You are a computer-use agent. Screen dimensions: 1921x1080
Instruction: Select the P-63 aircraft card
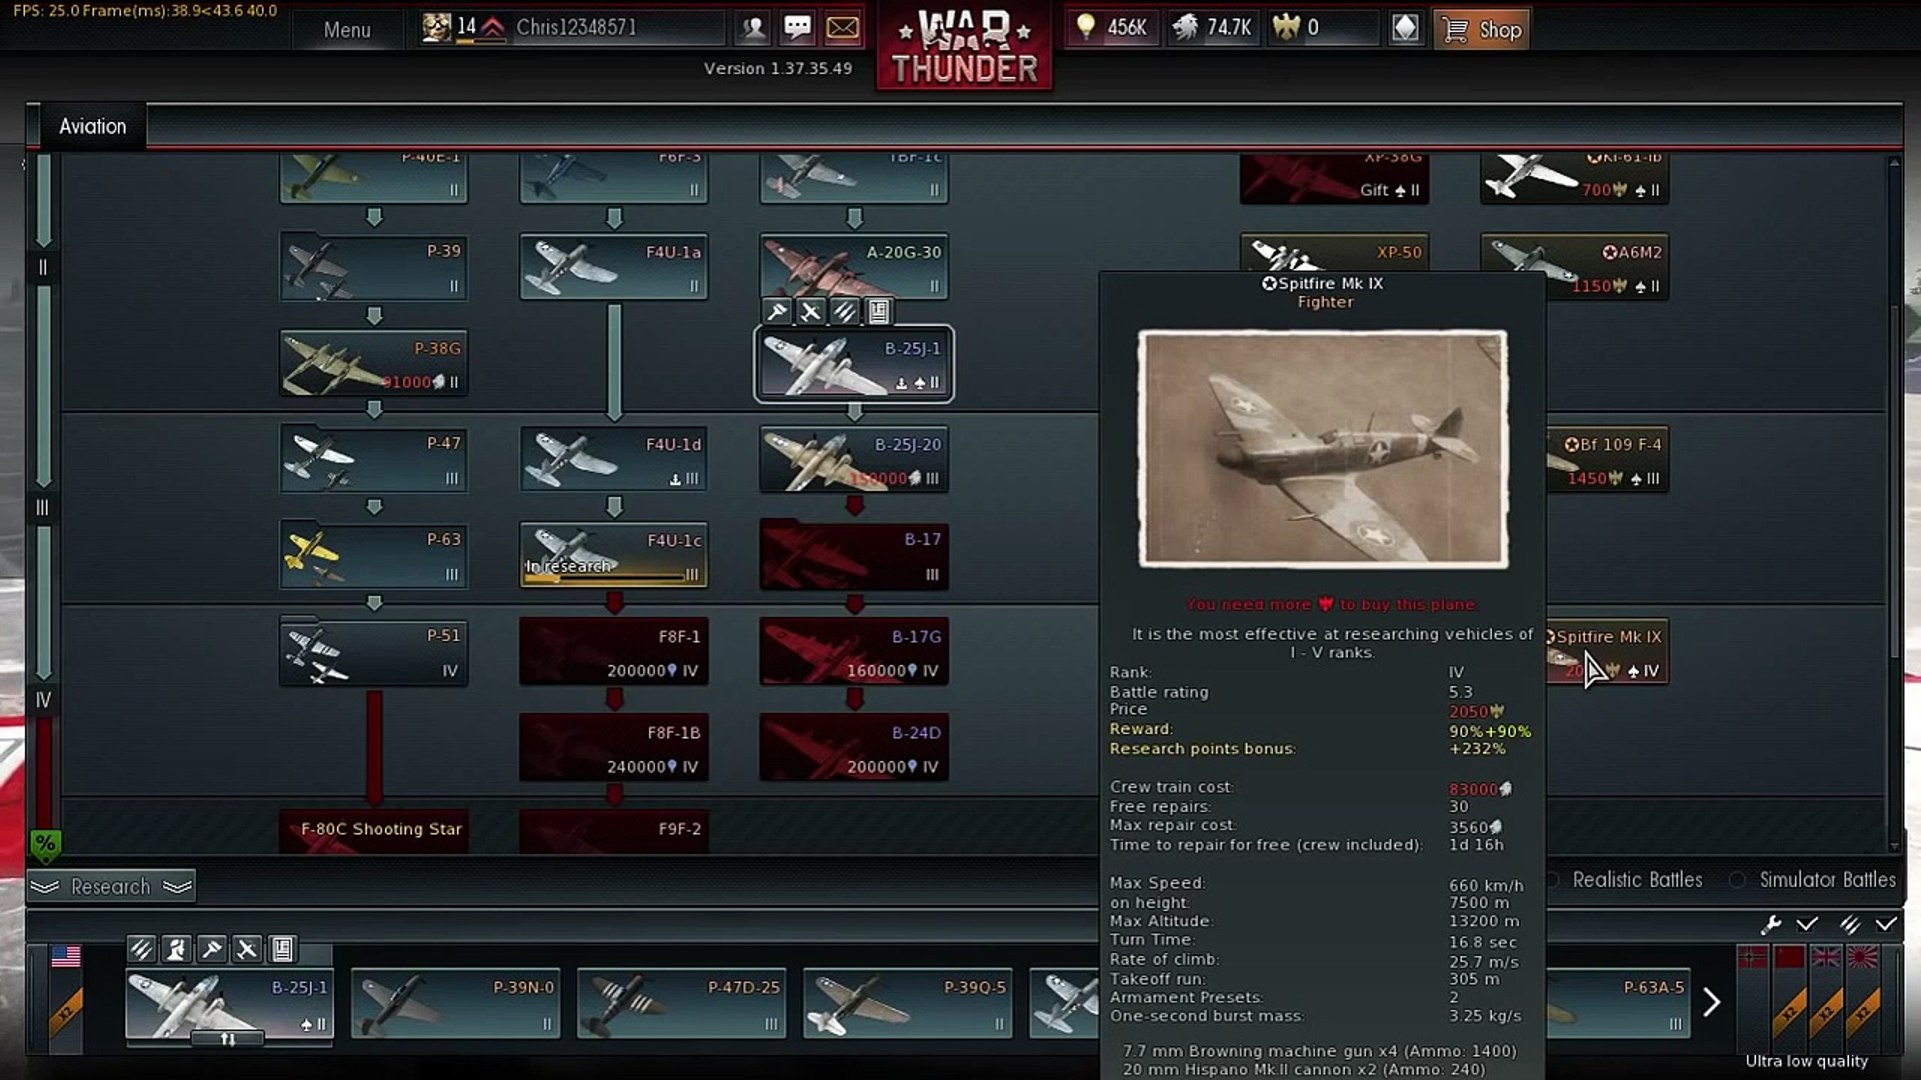coord(374,555)
